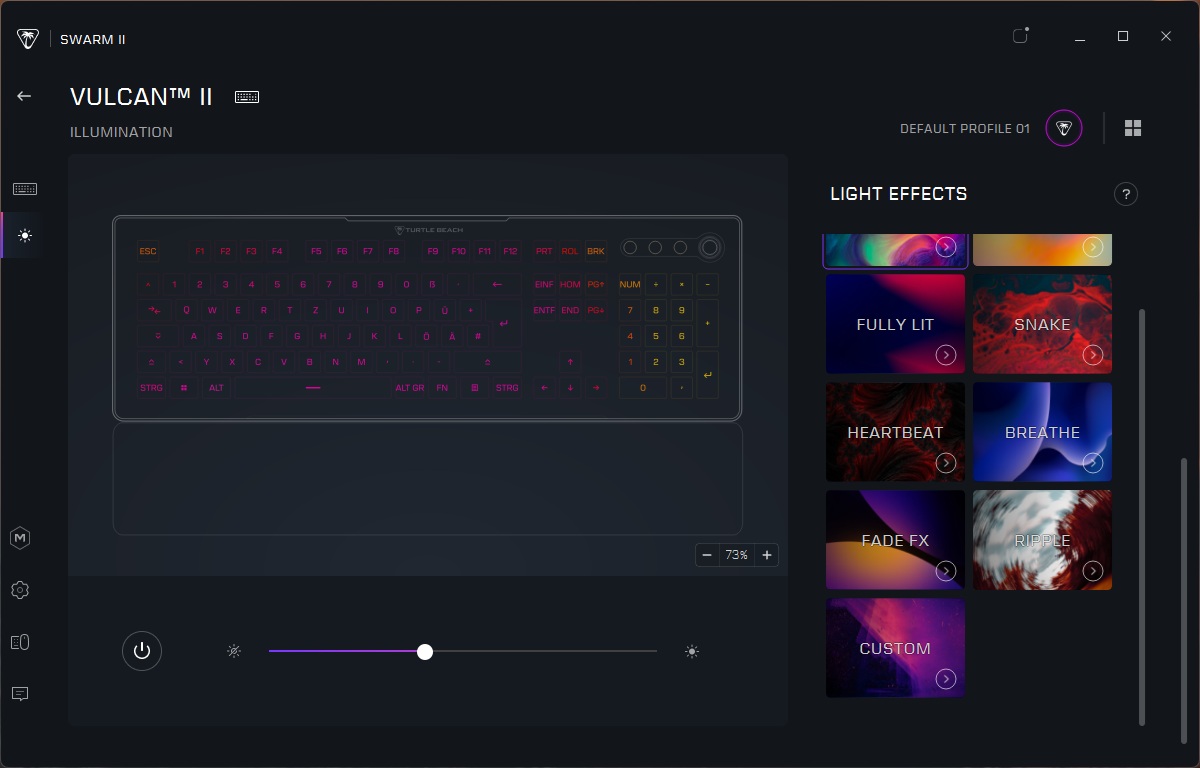
Task: Select the volume knob on keyboard preview
Action: pyautogui.click(x=709, y=247)
